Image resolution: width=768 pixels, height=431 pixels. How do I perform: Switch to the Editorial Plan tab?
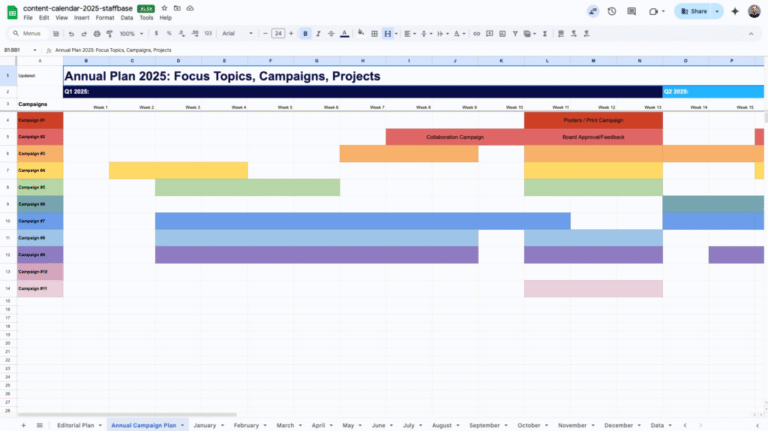[x=74, y=425]
